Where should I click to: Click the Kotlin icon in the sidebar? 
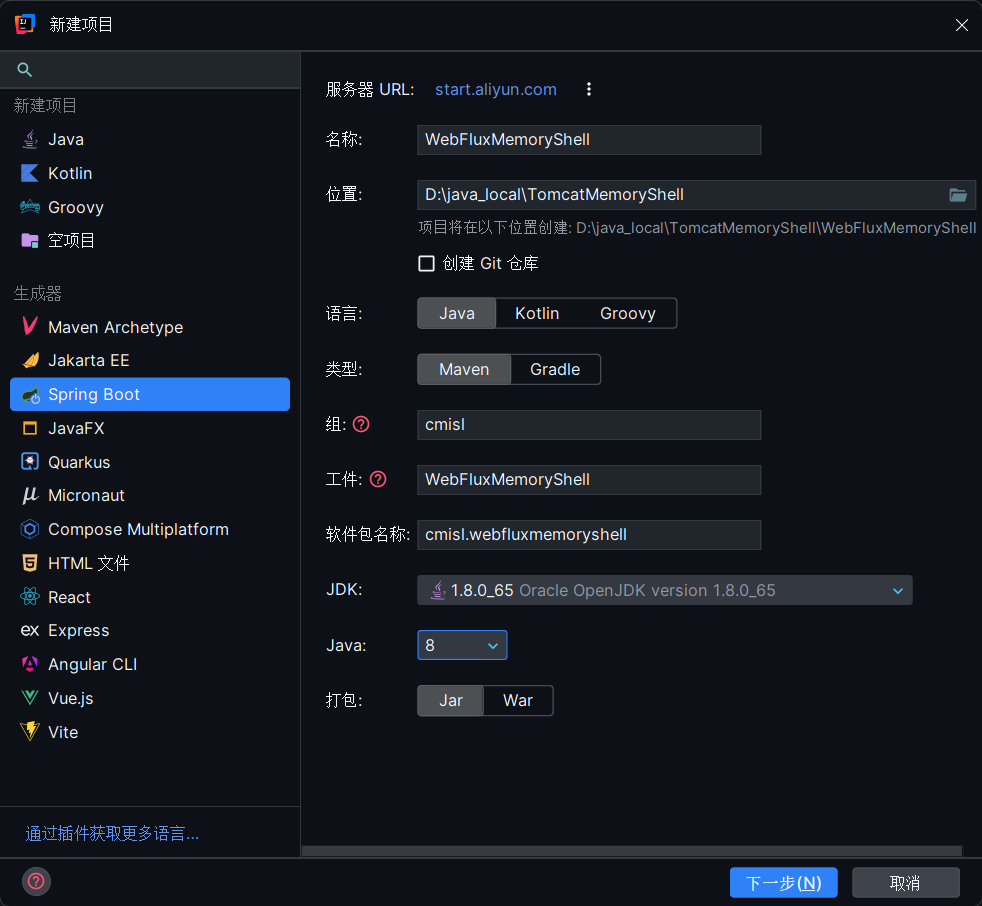click(30, 173)
